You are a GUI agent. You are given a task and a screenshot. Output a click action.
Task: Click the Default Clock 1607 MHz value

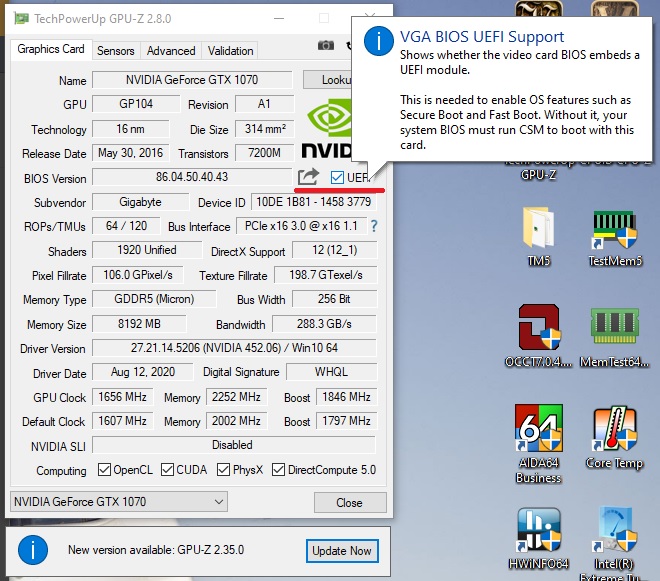point(122,421)
